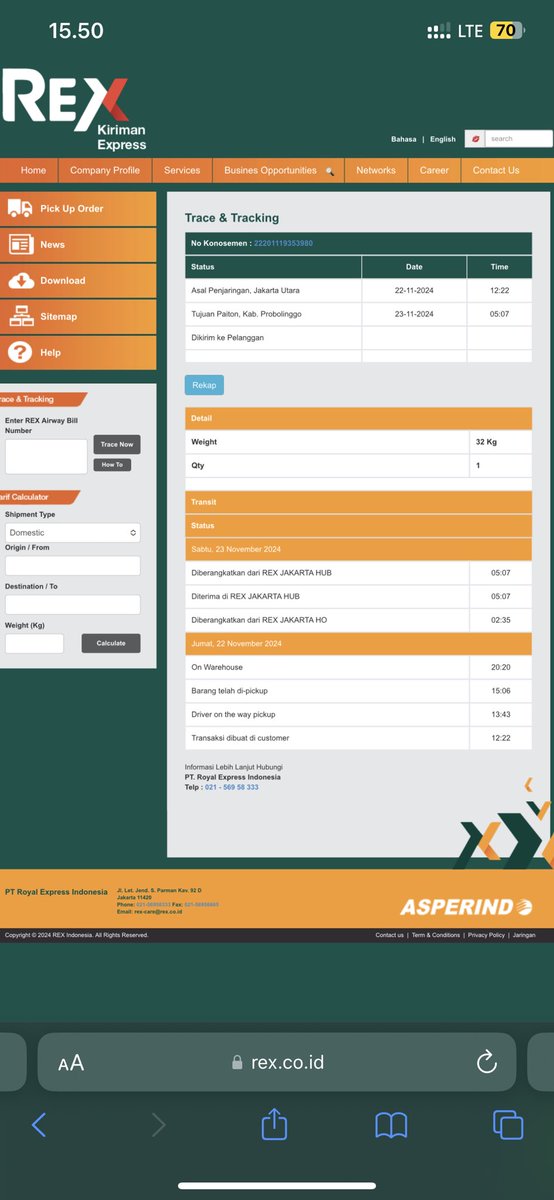This screenshot has height=1200, width=554.
Task: Click the Rekap button
Action: click(x=204, y=385)
